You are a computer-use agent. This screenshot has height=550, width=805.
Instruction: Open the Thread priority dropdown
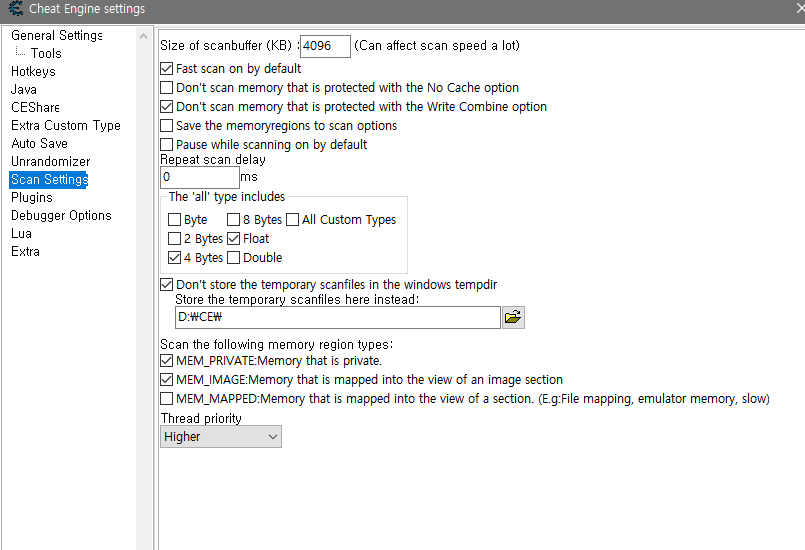point(221,437)
